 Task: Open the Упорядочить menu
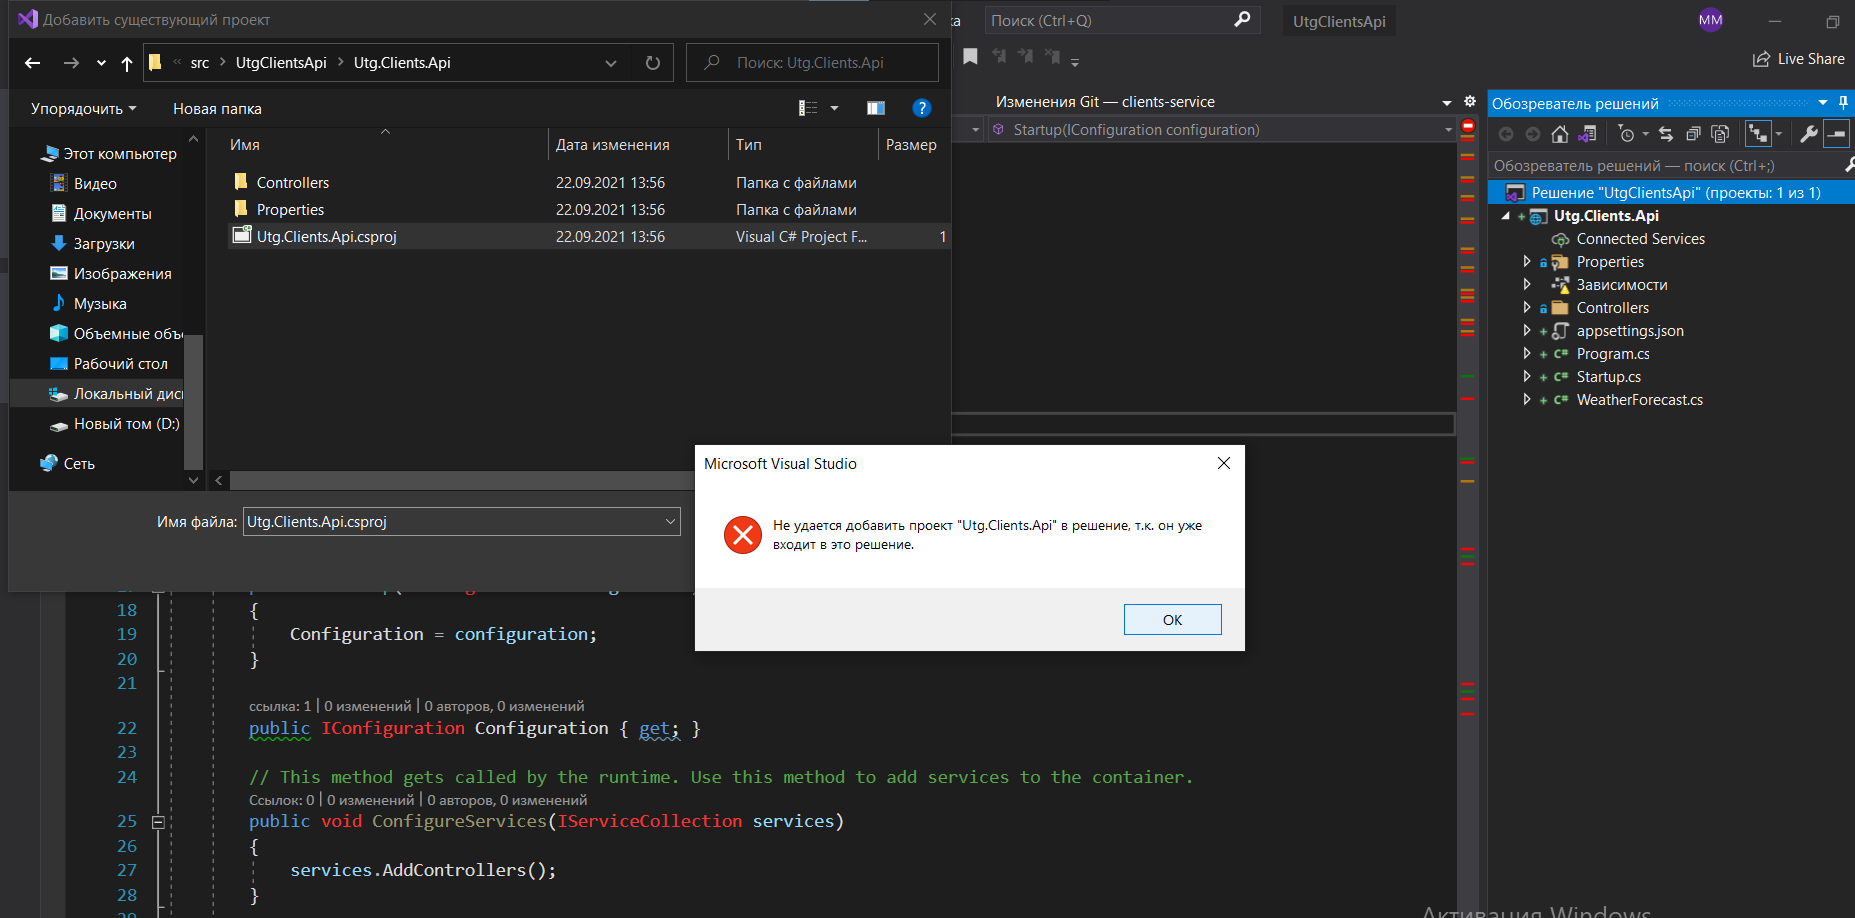(83, 108)
